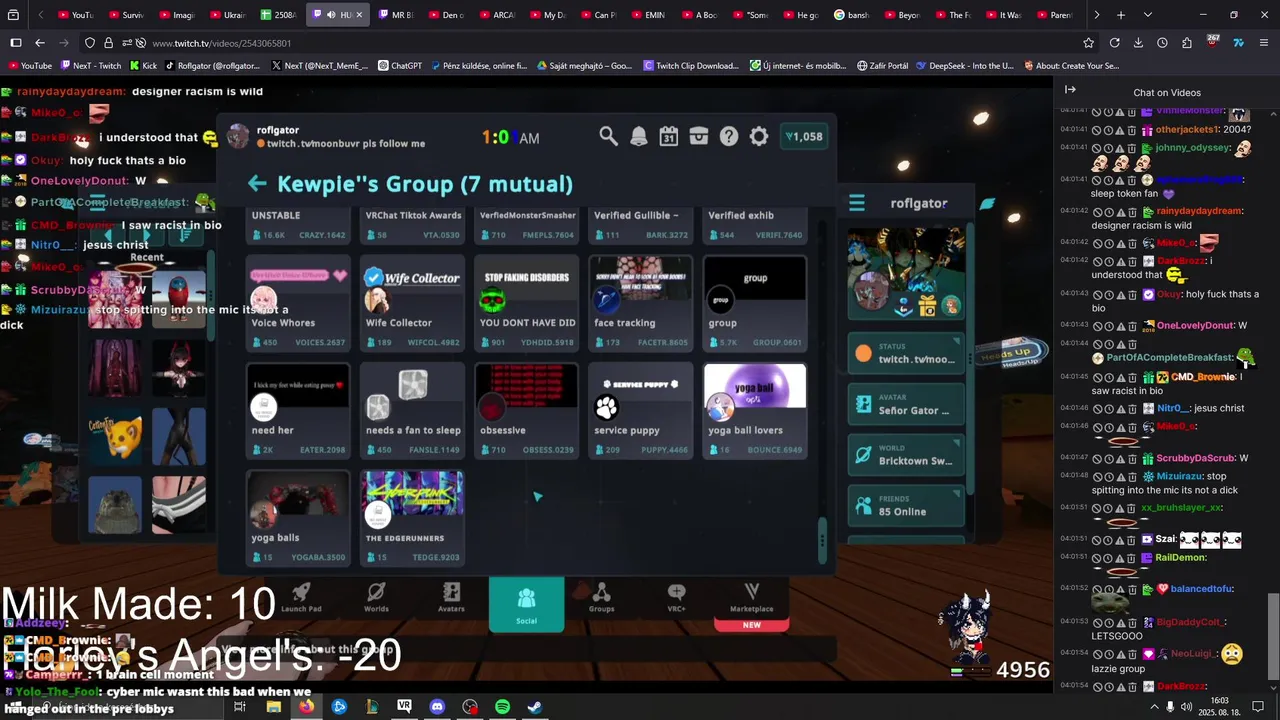The height and width of the screenshot is (720, 1280).
Task: Click the Twitch chat scrollbar
Action: coord(1273,635)
